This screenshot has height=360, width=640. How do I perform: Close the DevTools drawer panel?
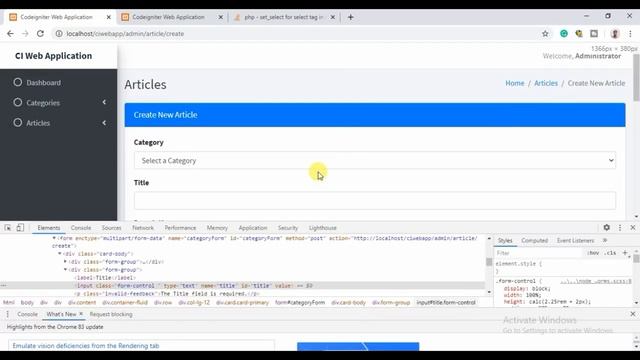tap(633, 314)
